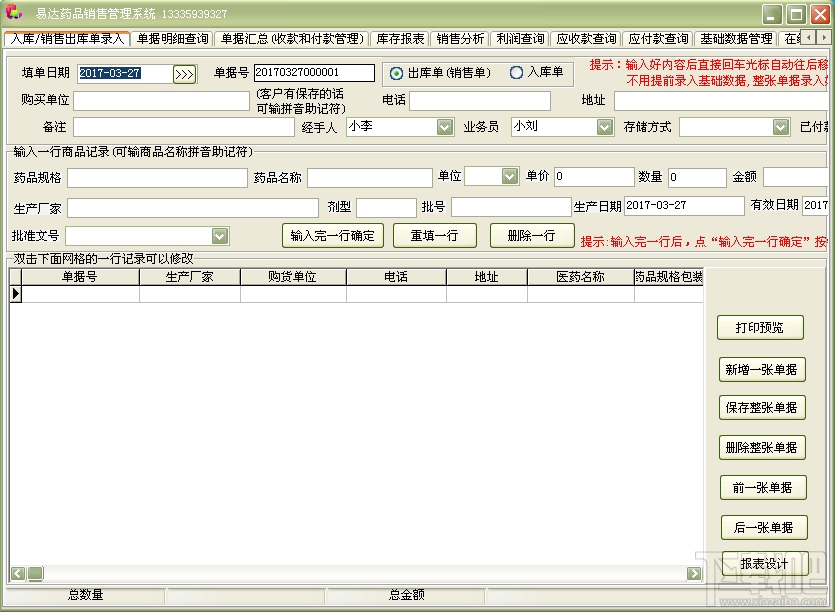
Task: Go to 后一张单据
Action: point(764,527)
